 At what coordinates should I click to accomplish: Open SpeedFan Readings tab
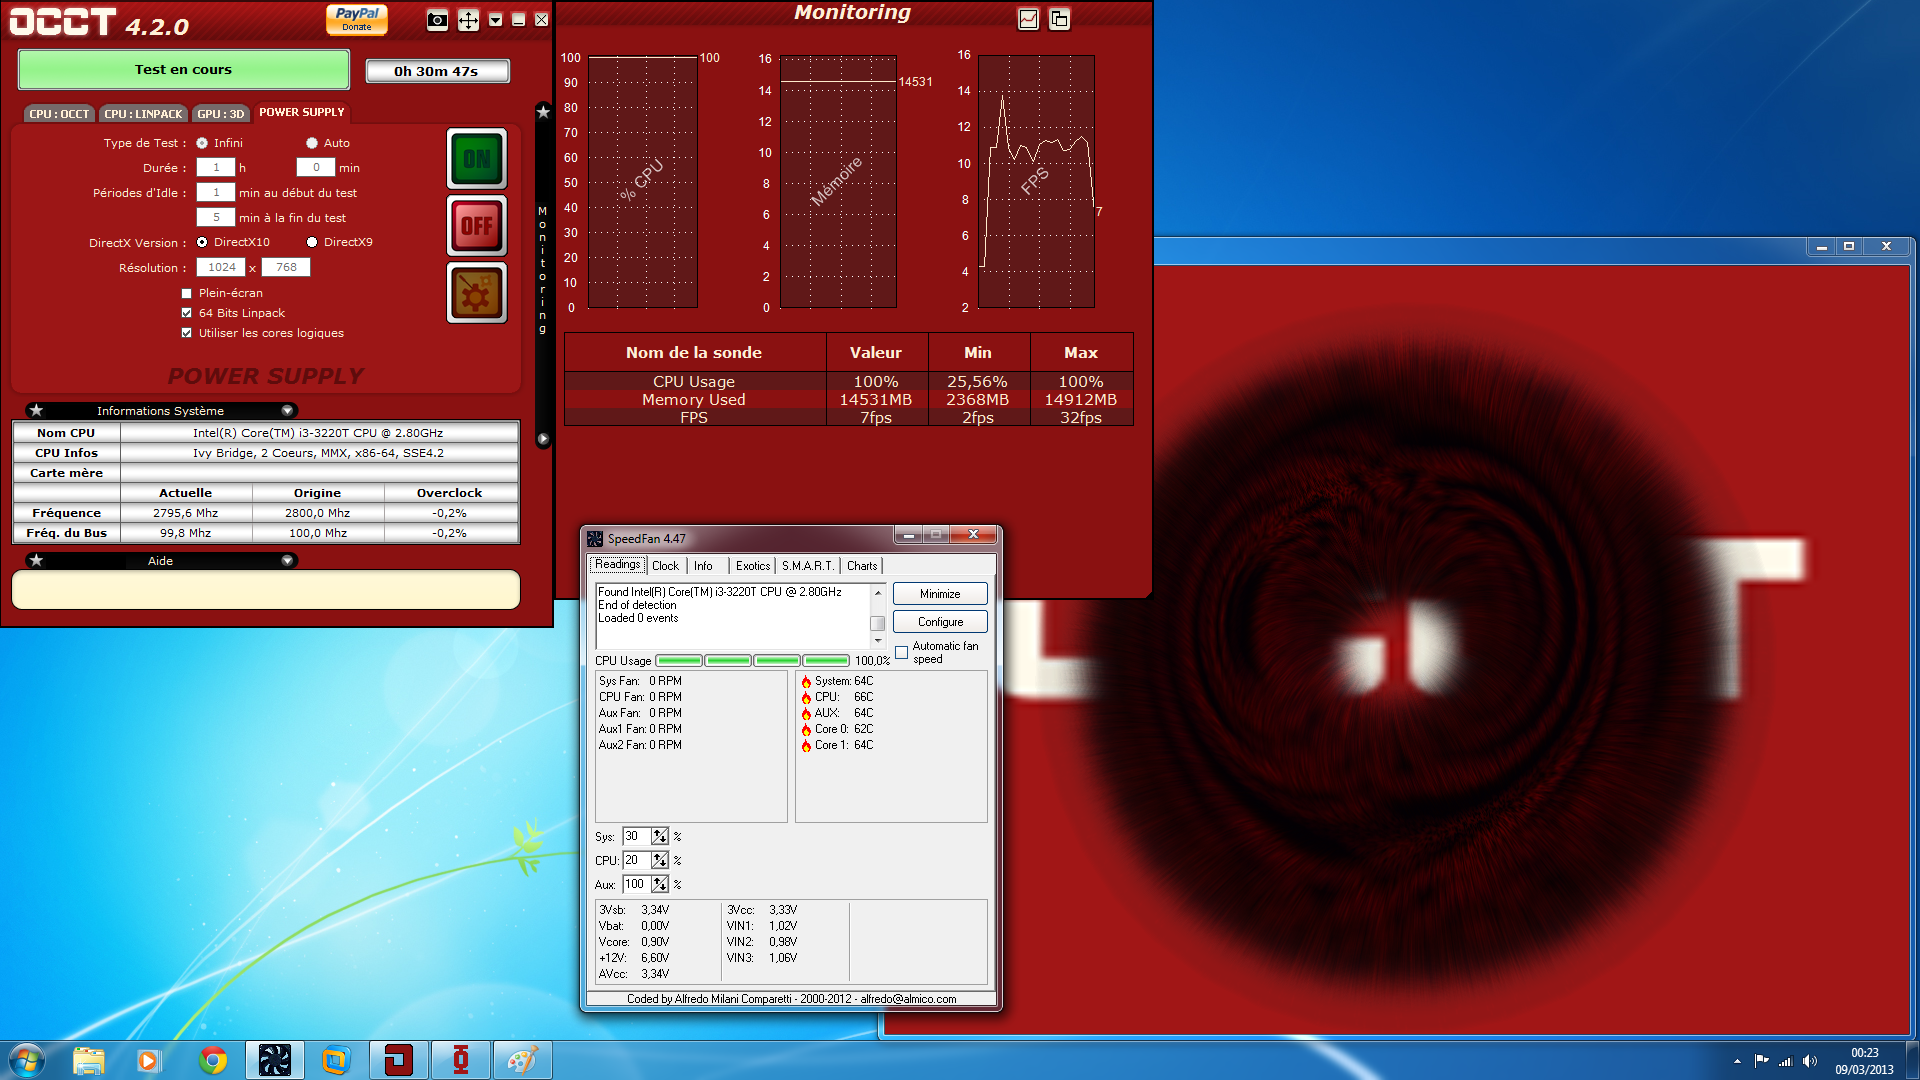pos(618,565)
